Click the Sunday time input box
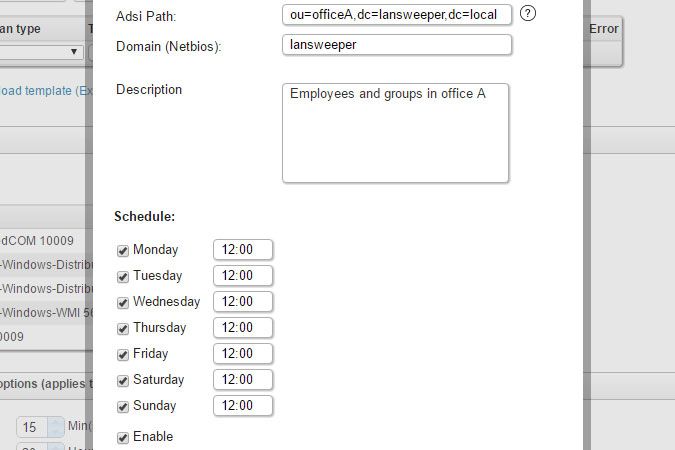 (x=243, y=406)
